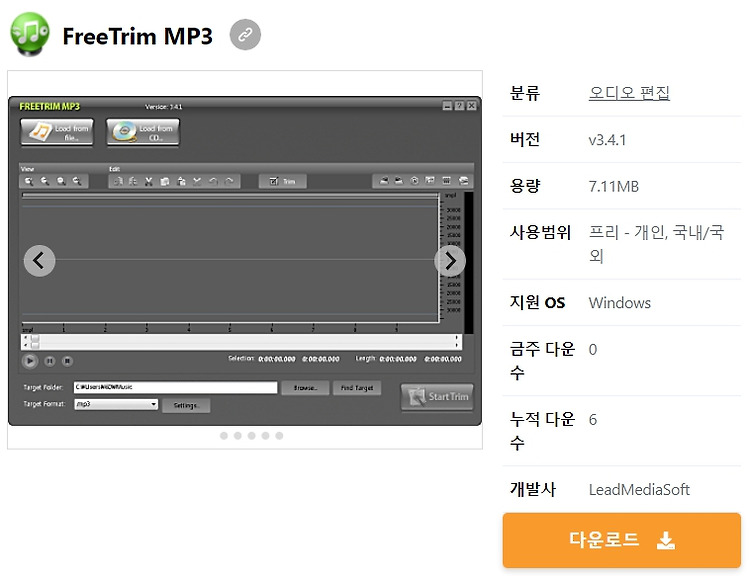Viewport: 750px width, 576px height.
Task: Stop playback with the stop button
Action: click(x=67, y=361)
